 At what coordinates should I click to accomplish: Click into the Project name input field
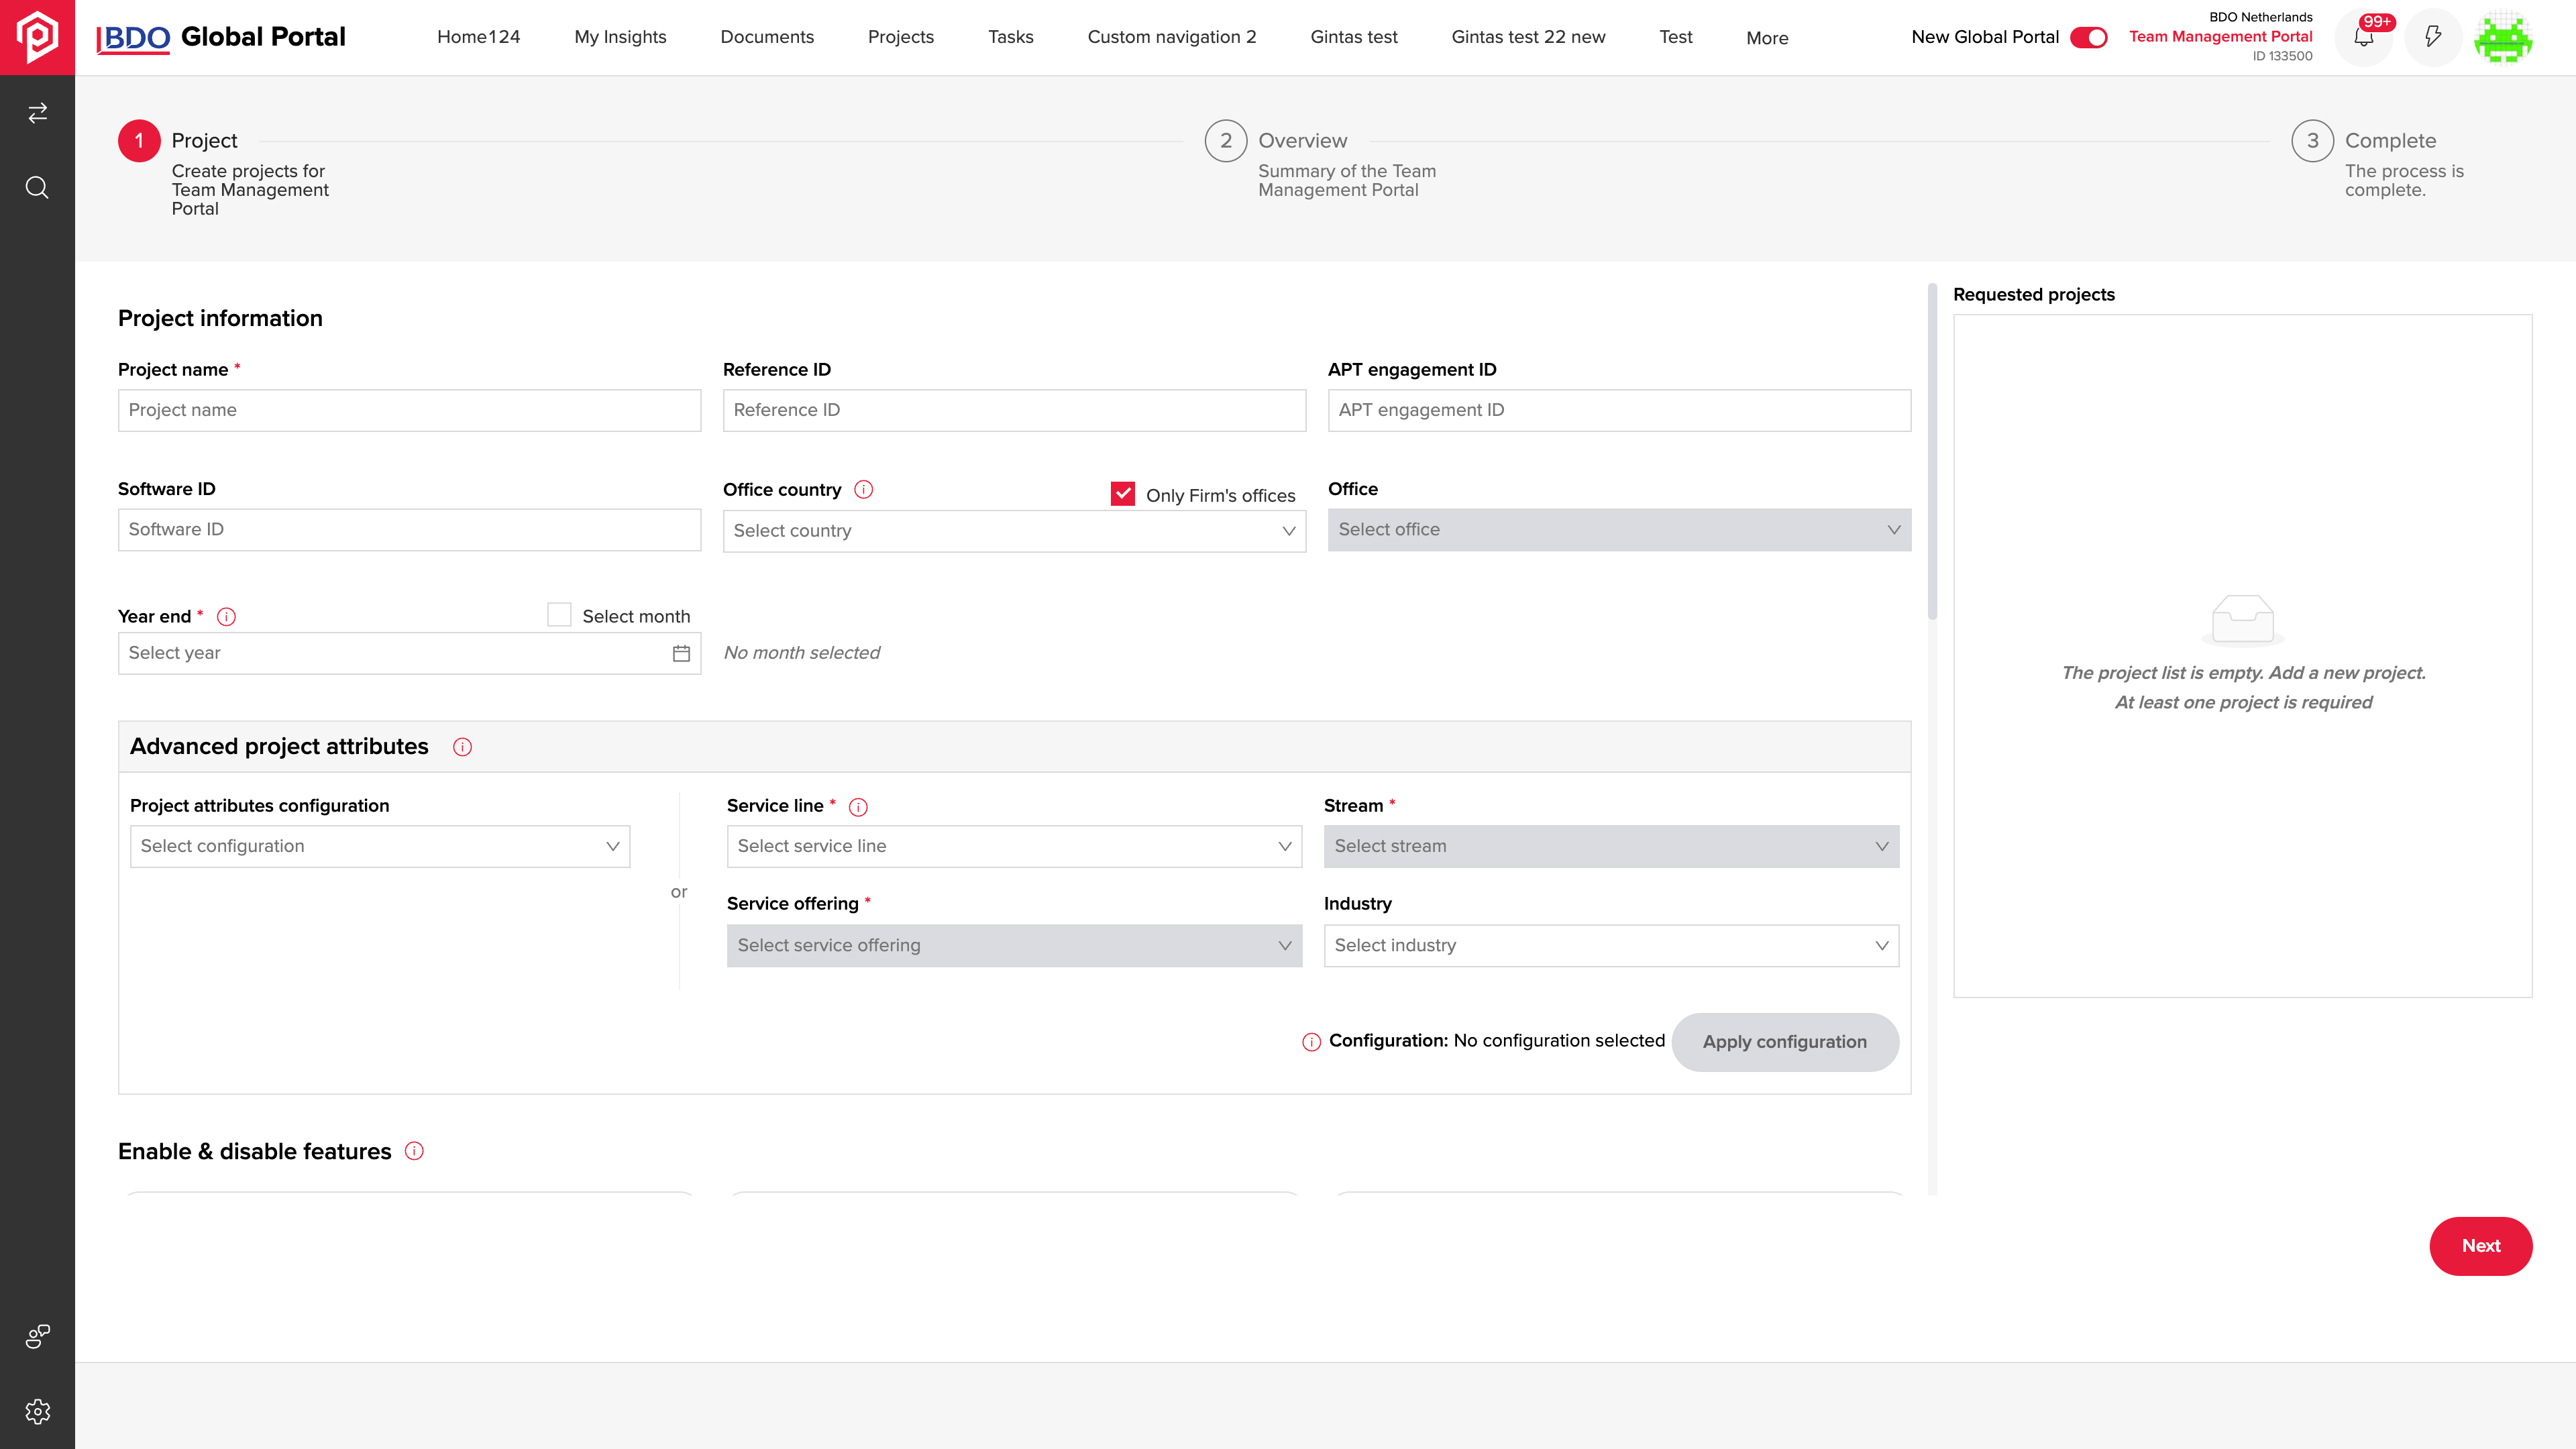pyautogui.click(x=409, y=410)
